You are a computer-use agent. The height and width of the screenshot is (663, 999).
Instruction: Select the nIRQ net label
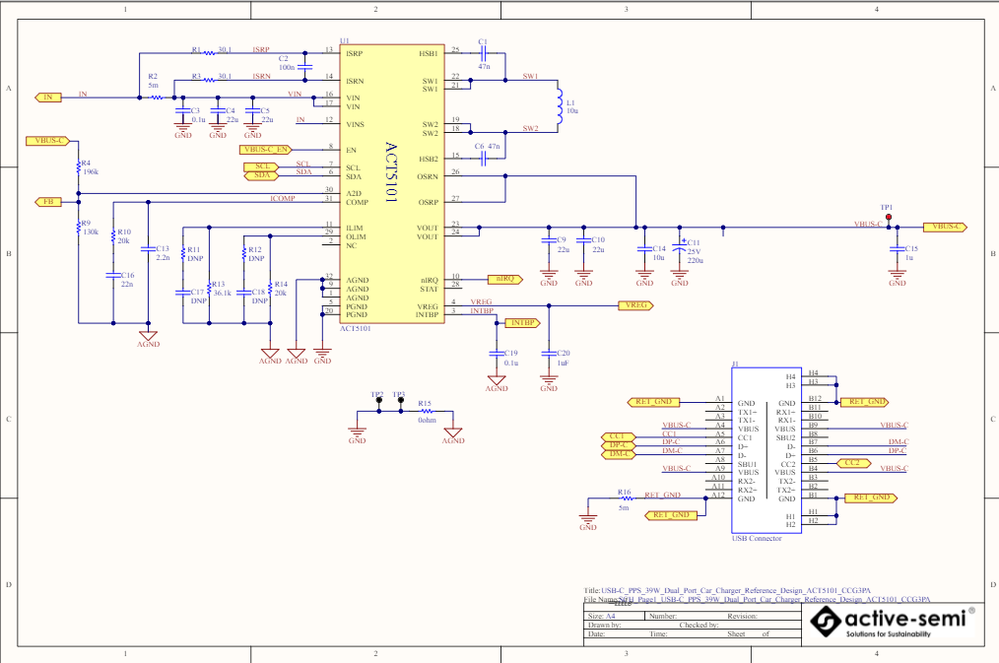point(505,278)
